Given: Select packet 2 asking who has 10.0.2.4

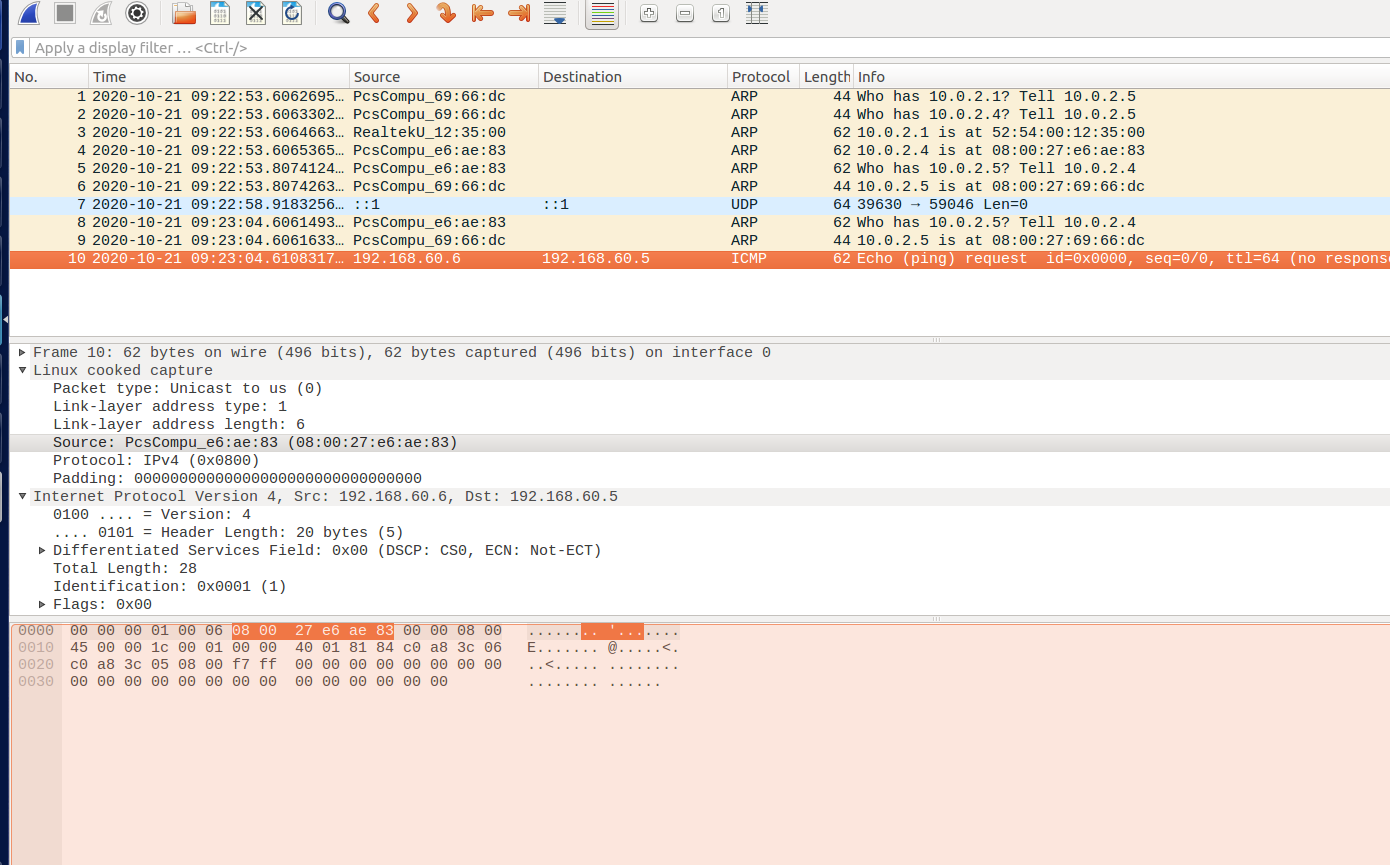Looking at the screenshot, I should tap(700, 115).
